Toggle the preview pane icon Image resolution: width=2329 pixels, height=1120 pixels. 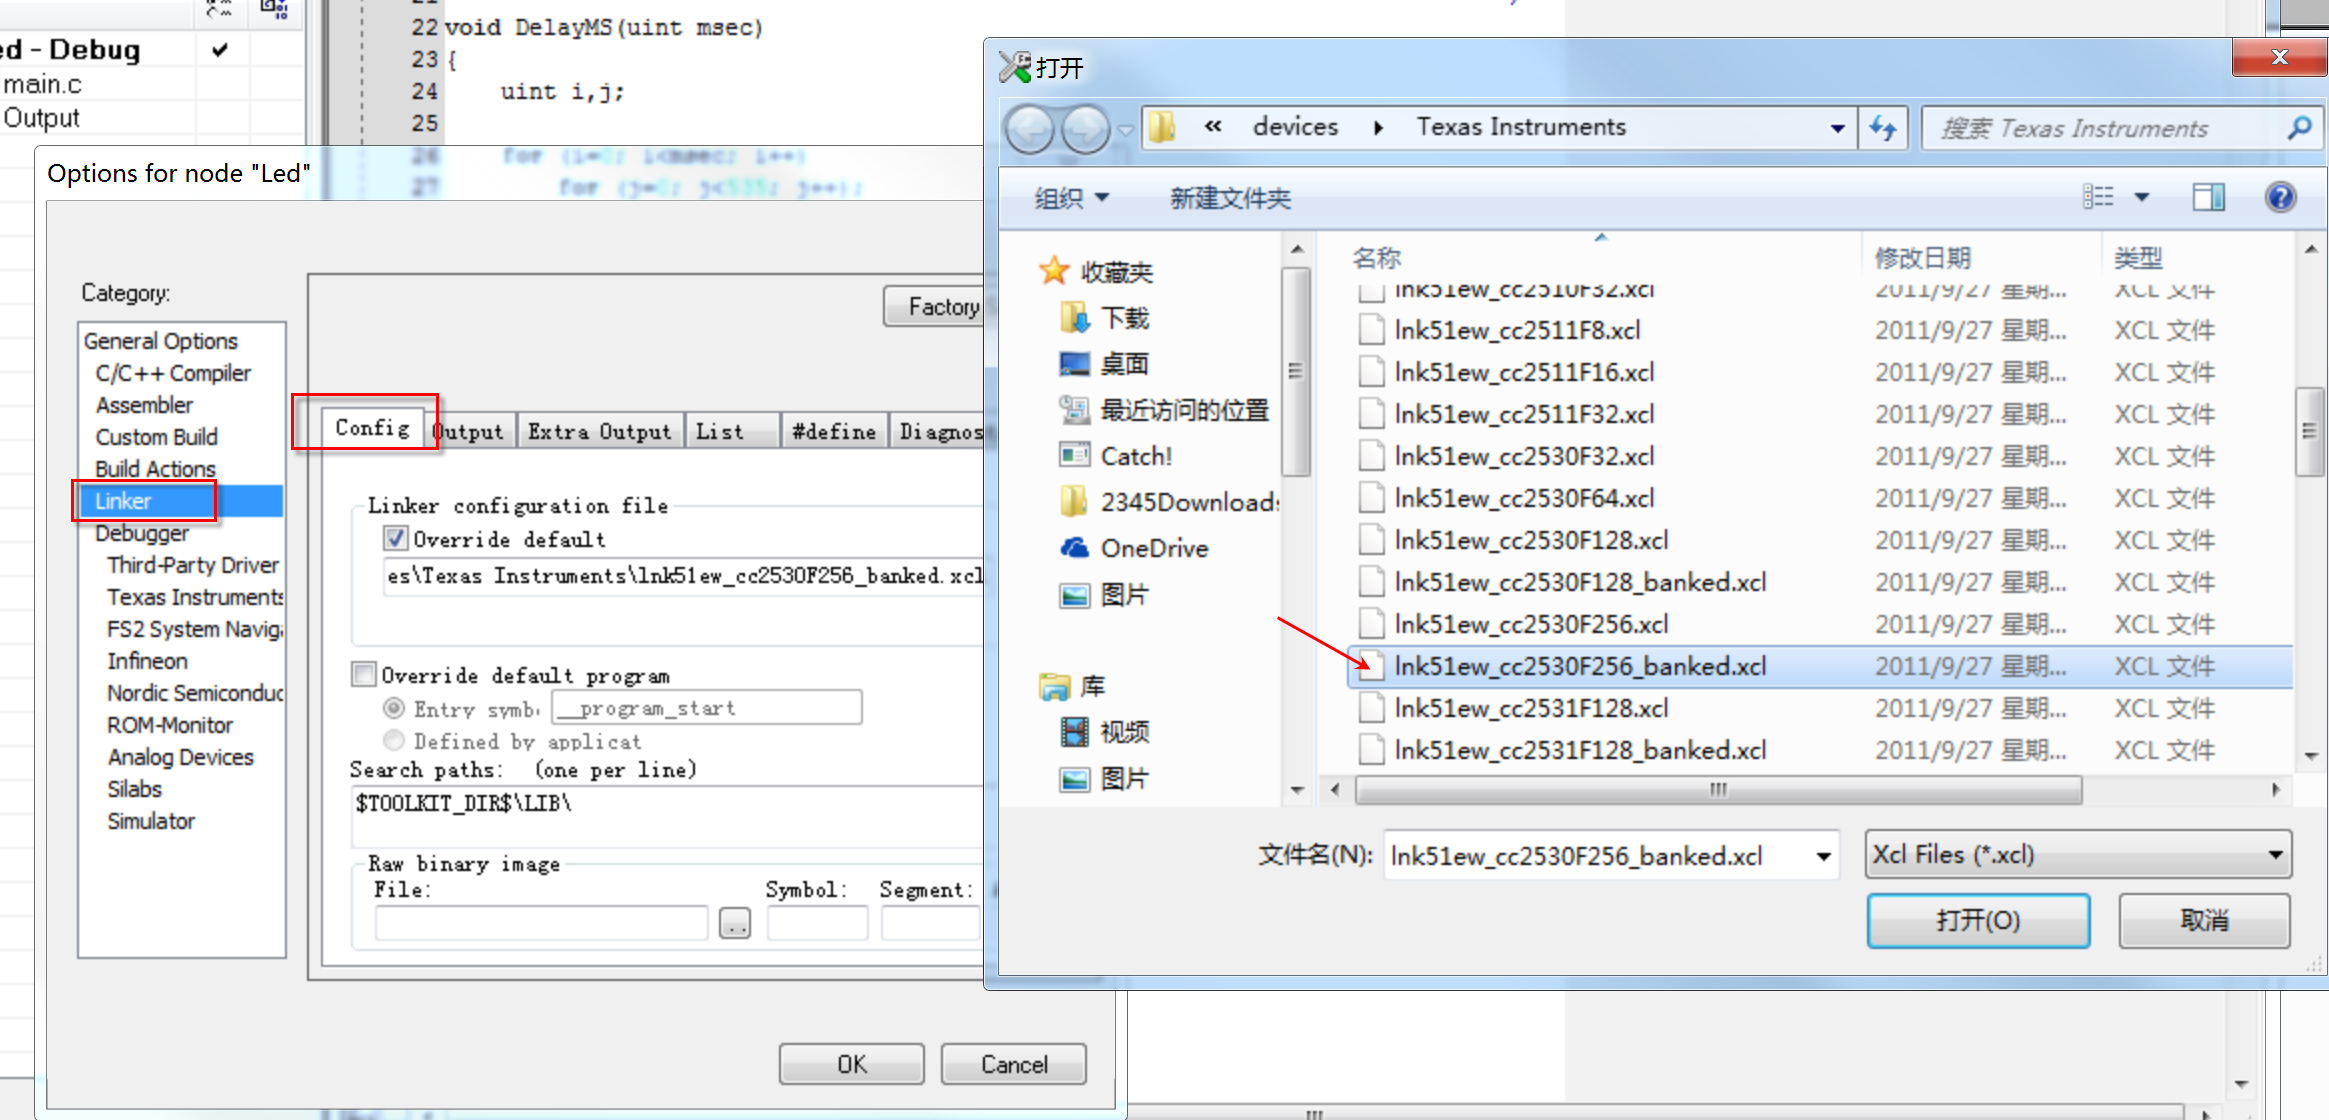click(x=2208, y=197)
